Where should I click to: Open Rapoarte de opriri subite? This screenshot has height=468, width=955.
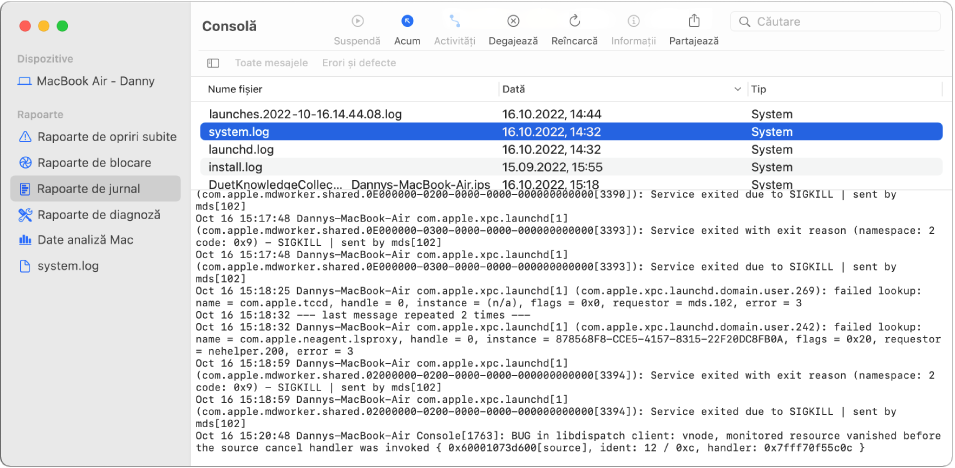click(96, 136)
